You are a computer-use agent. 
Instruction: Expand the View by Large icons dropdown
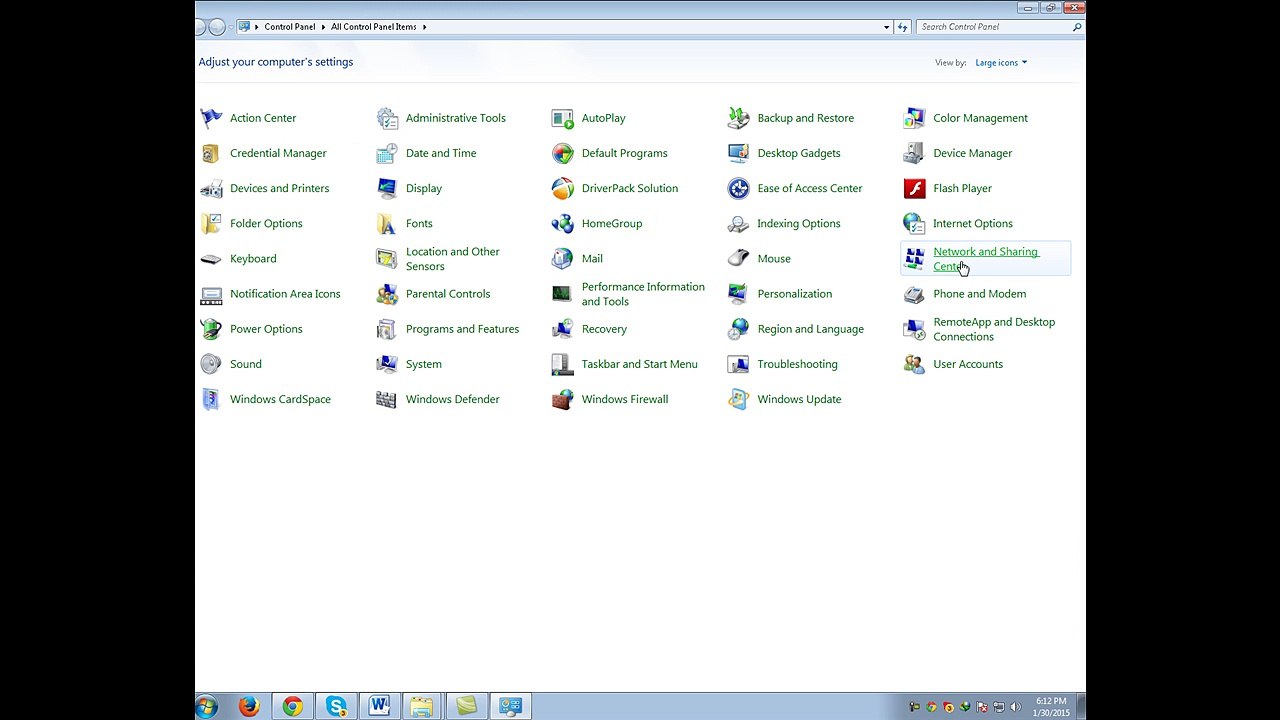tap(1001, 63)
